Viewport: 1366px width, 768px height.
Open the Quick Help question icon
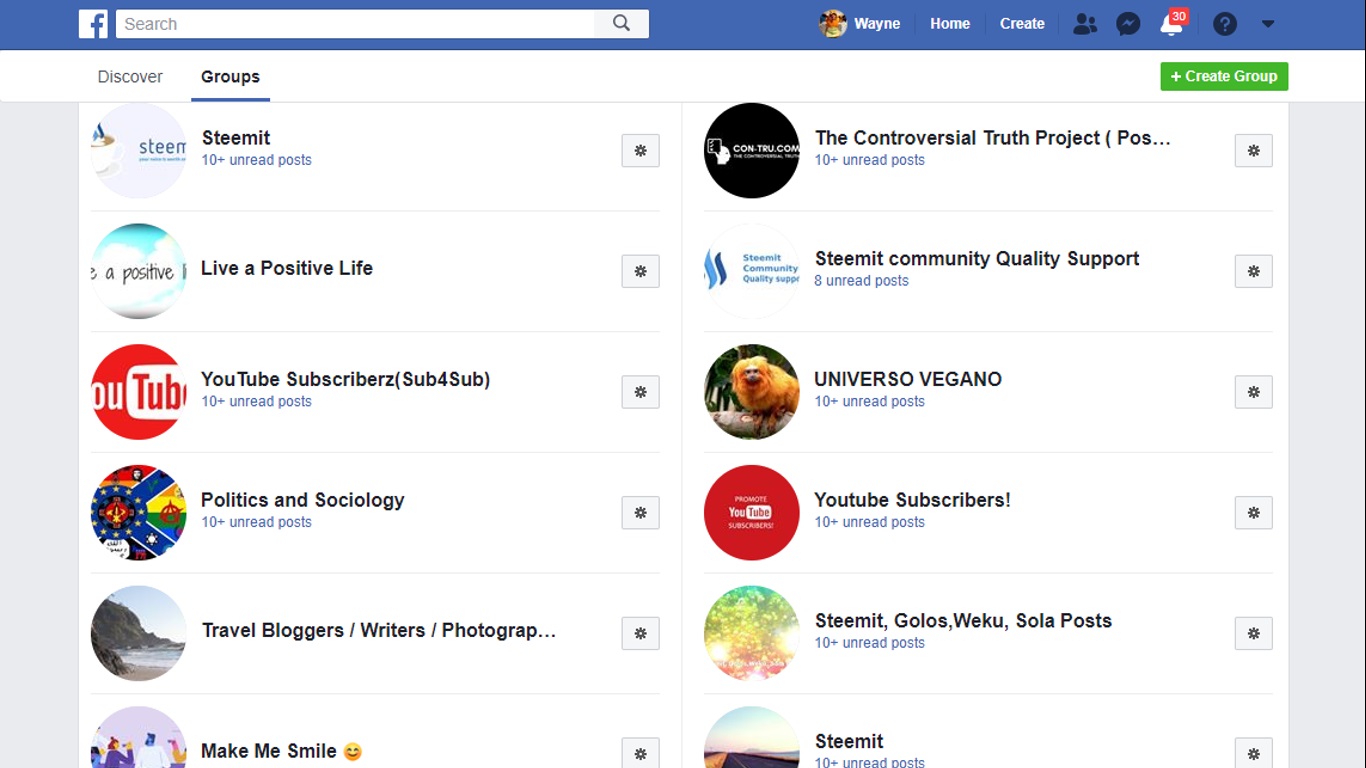click(x=1225, y=24)
